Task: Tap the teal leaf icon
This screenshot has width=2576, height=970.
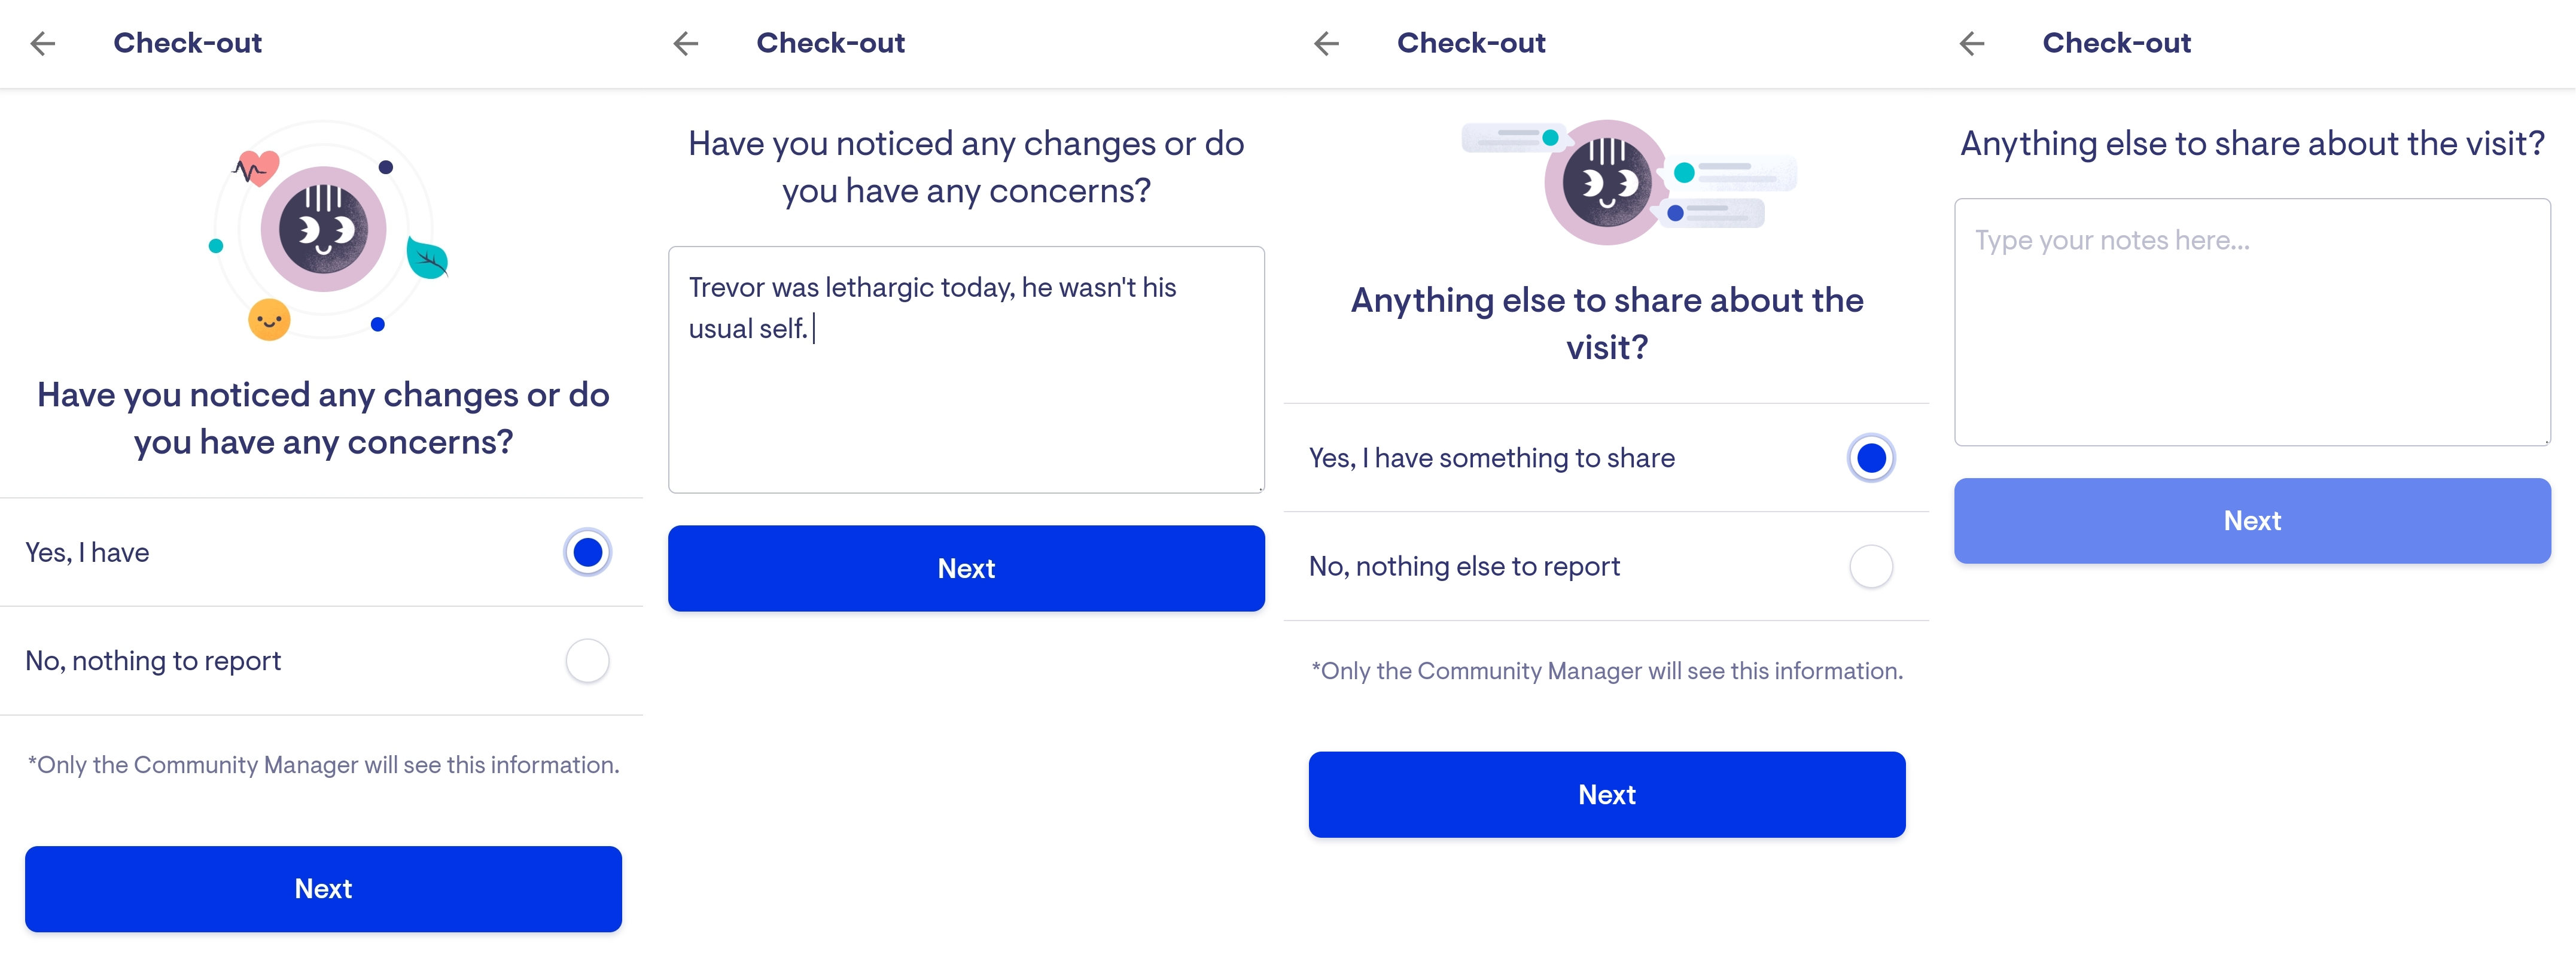Action: pyautogui.click(x=427, y=259)
